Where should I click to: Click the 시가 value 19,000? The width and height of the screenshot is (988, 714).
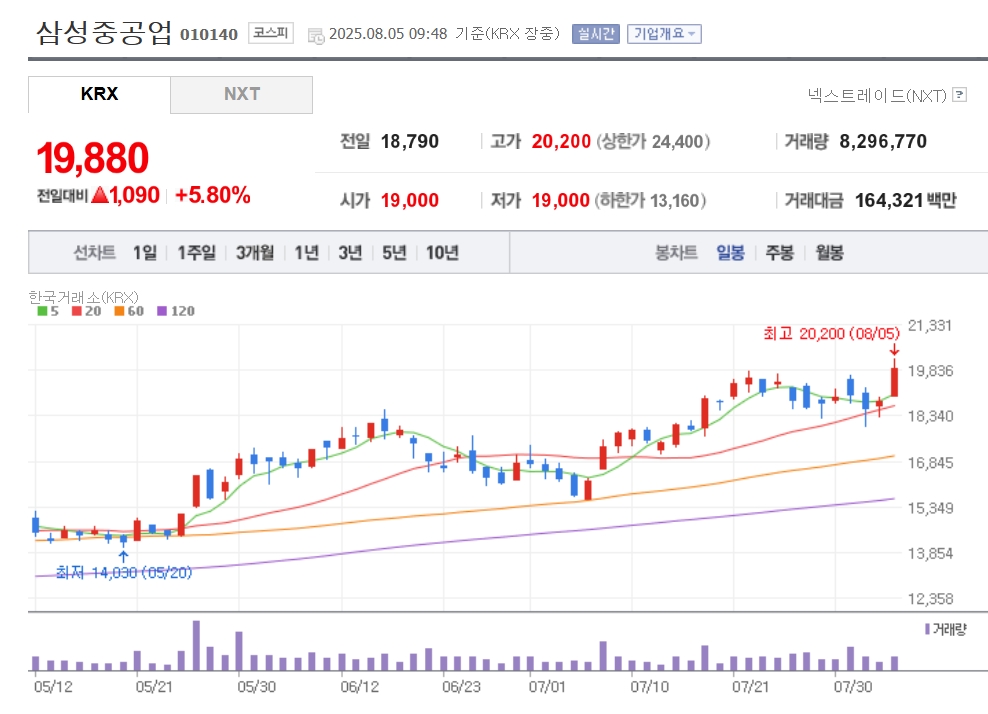click(410, 200)
